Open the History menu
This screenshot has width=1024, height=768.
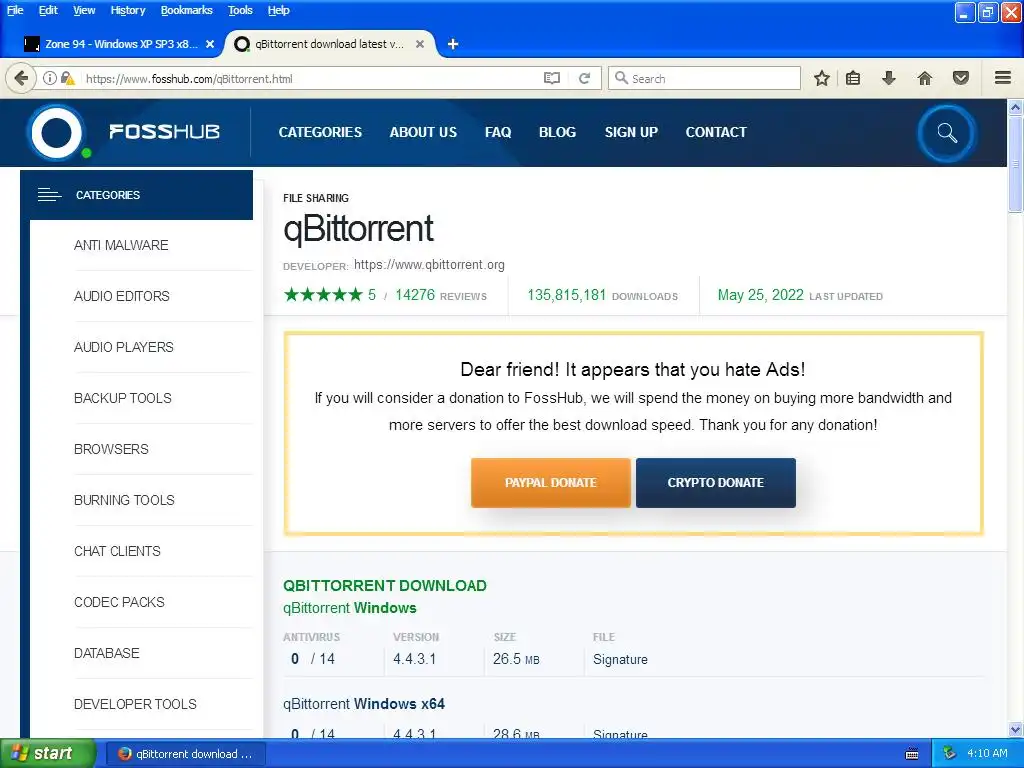click(127, 10)
